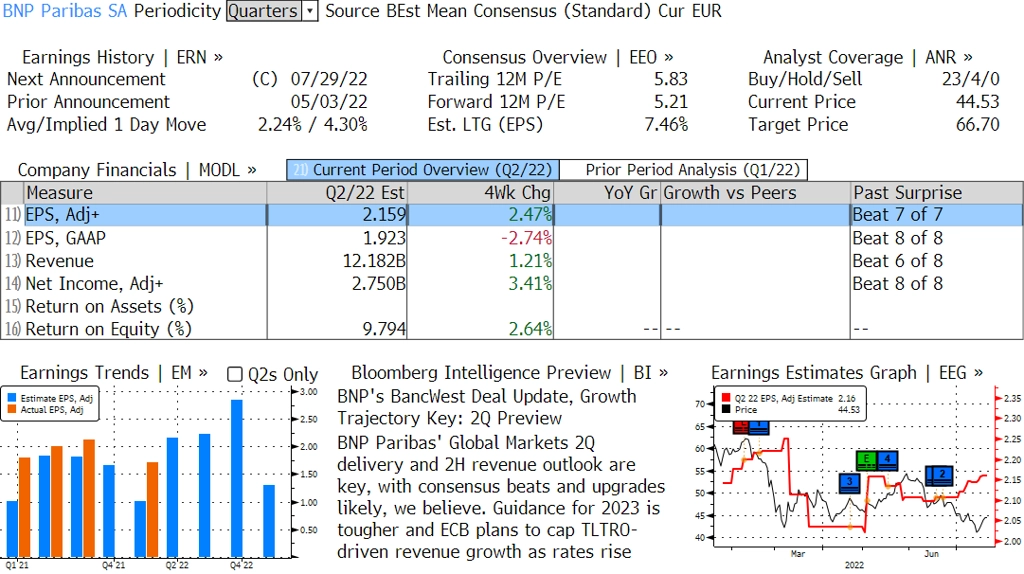Select the blue marker numbered 4

[887, 460]
